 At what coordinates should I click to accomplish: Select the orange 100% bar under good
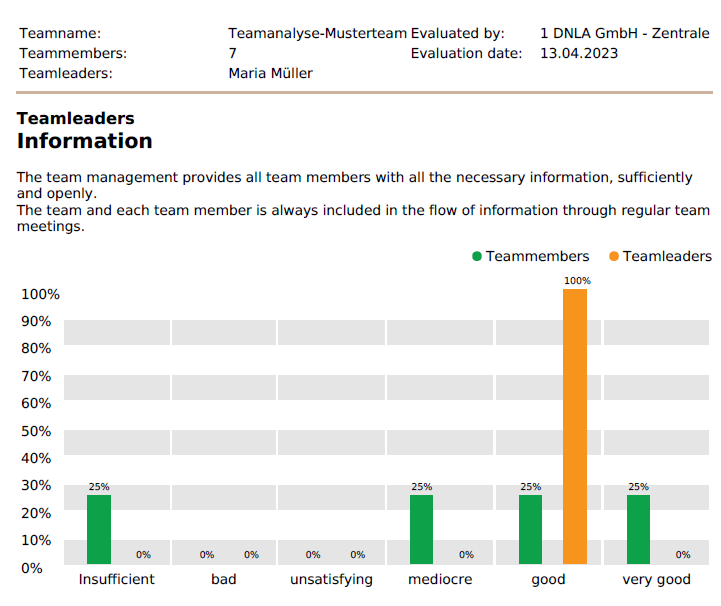(x=575, y=427)
